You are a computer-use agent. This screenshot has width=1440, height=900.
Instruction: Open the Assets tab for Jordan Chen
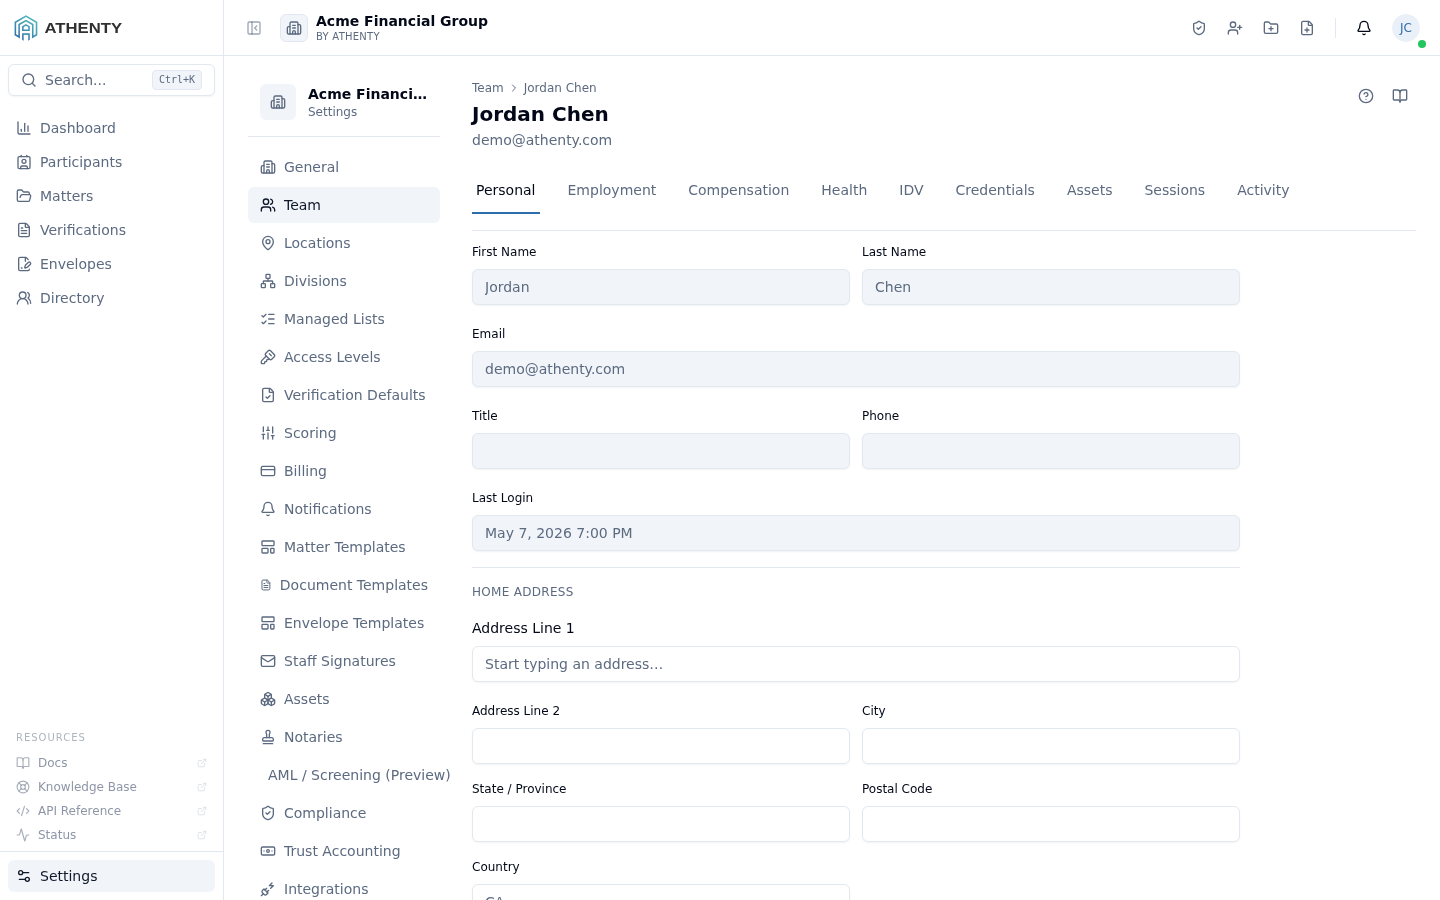pyautogui.click(x=1090, y=190)
